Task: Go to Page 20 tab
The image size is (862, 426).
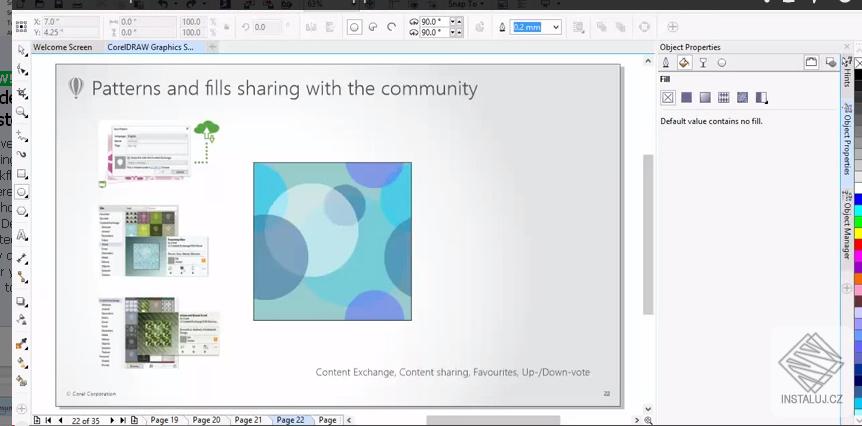Action: (x=206, y=420)
